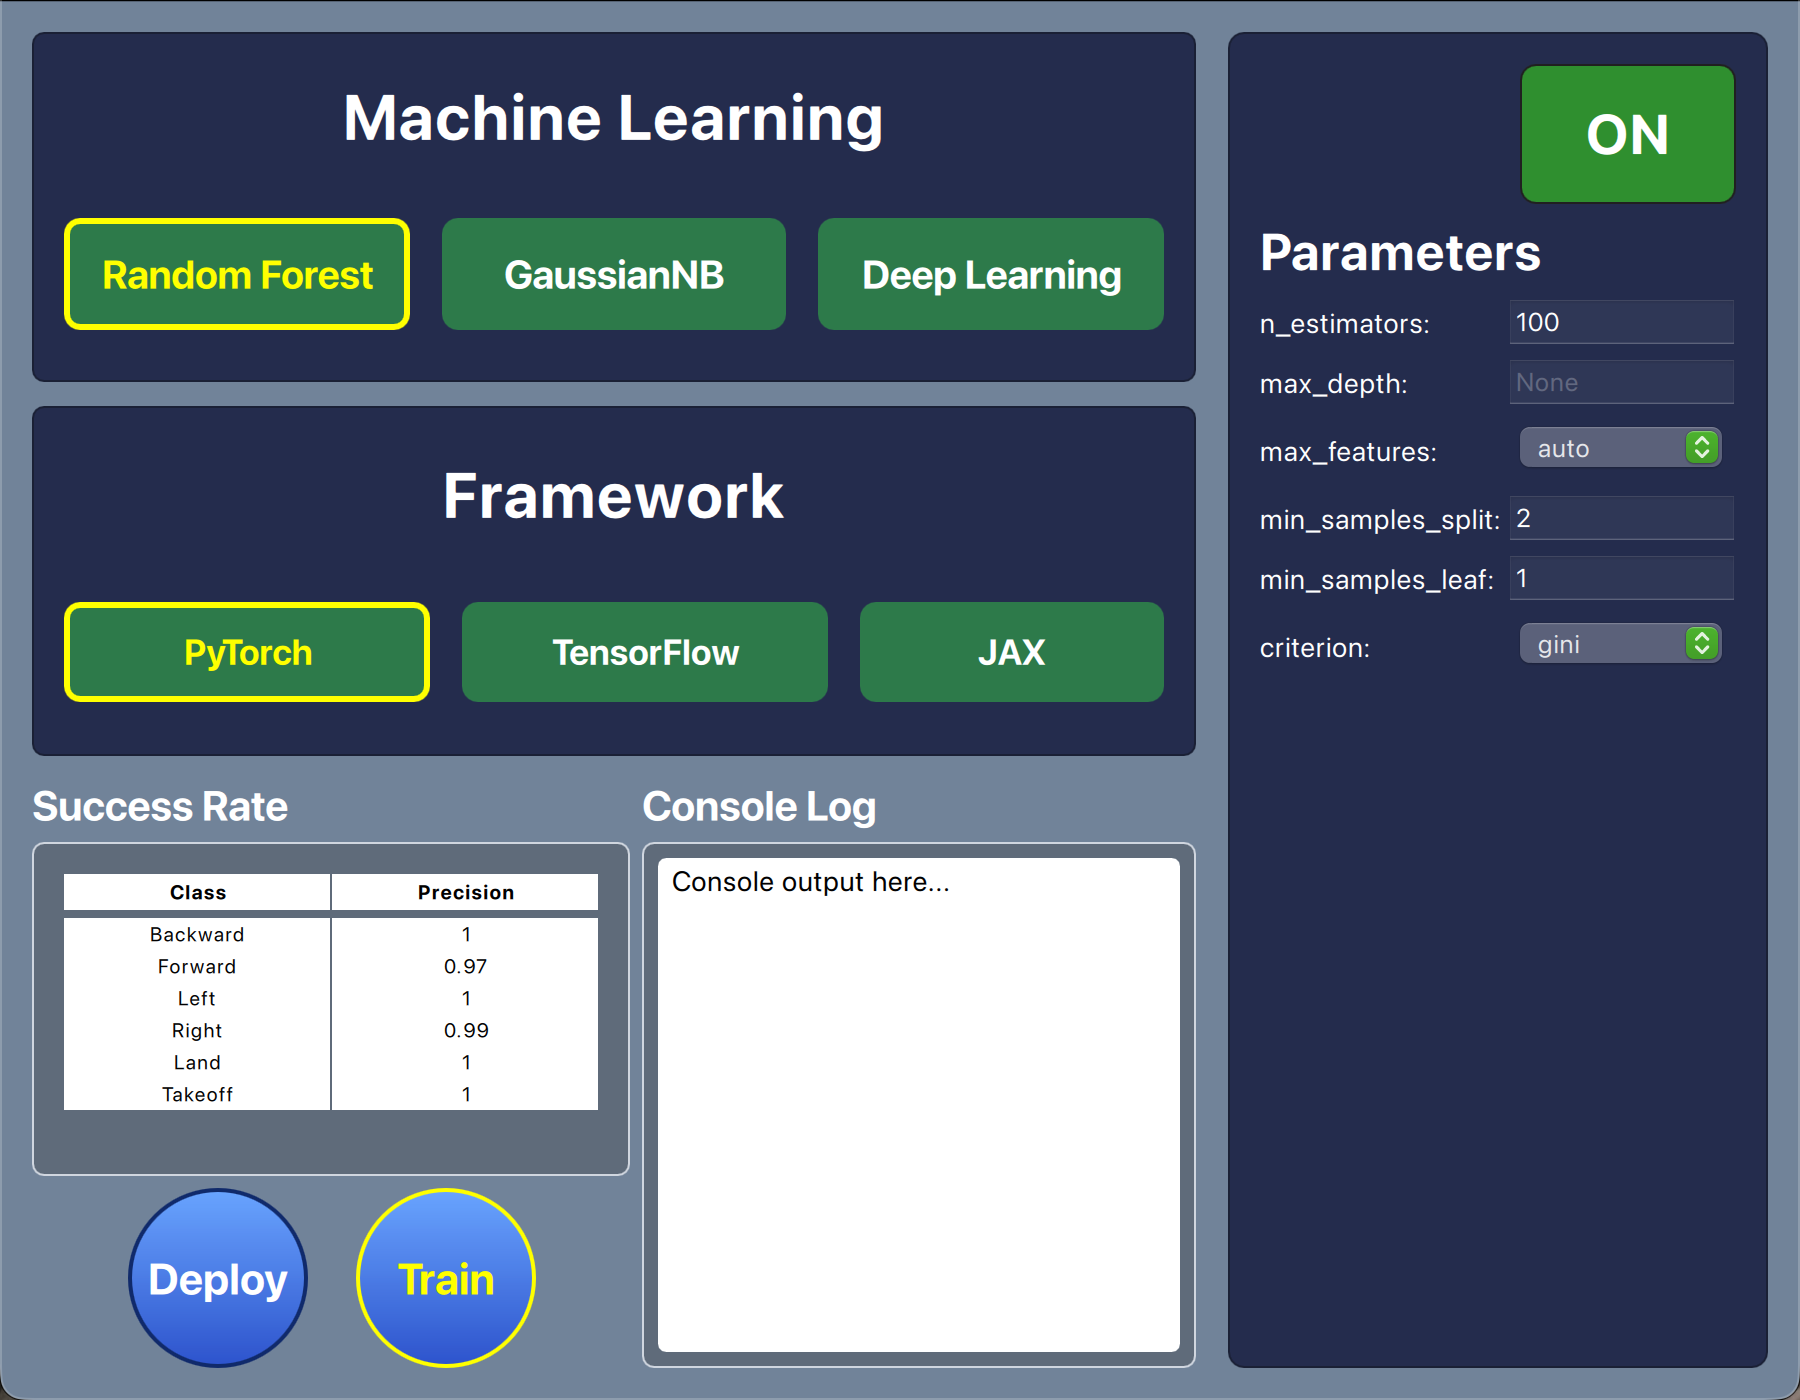The height and width of the screenshot is (1400, 1800).
Task: Click the Class column header
Action: point(197,892)
